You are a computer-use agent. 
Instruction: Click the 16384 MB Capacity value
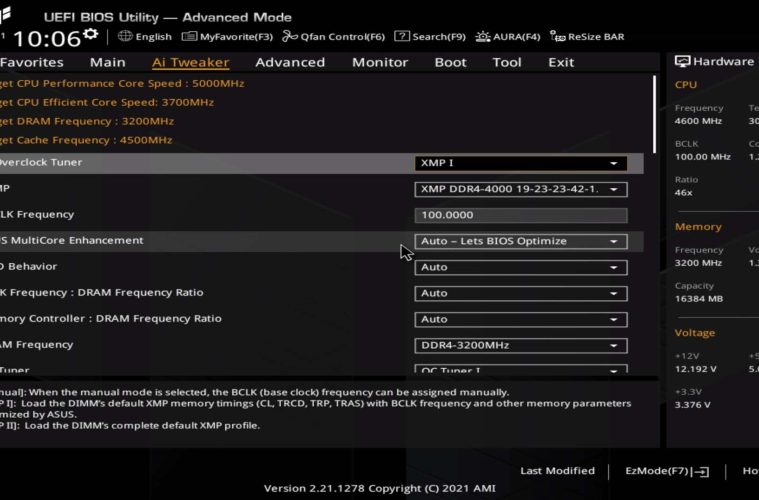pos(699,299)
